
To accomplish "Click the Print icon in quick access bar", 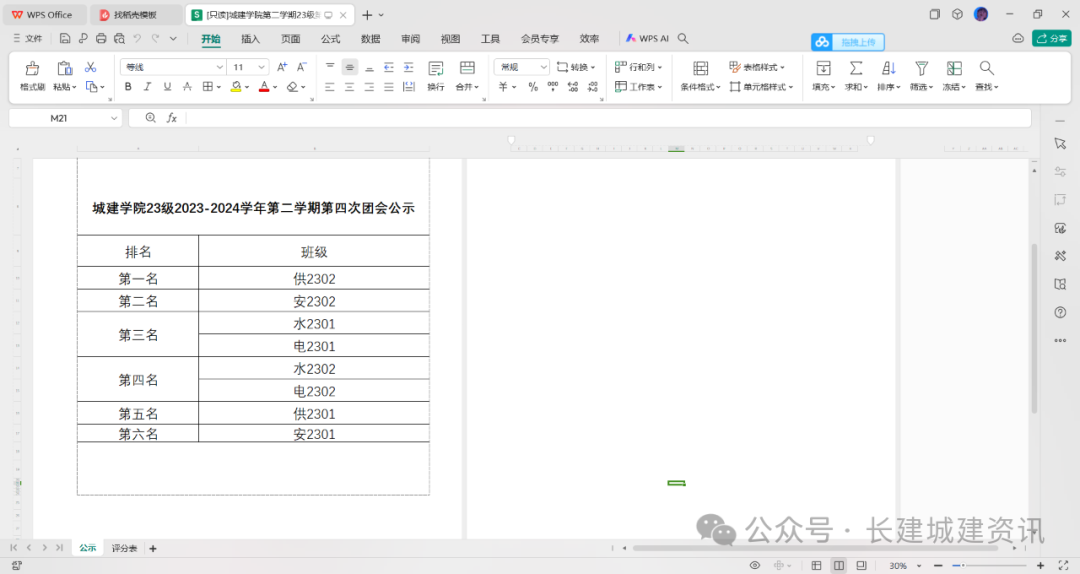I will 101,39.
